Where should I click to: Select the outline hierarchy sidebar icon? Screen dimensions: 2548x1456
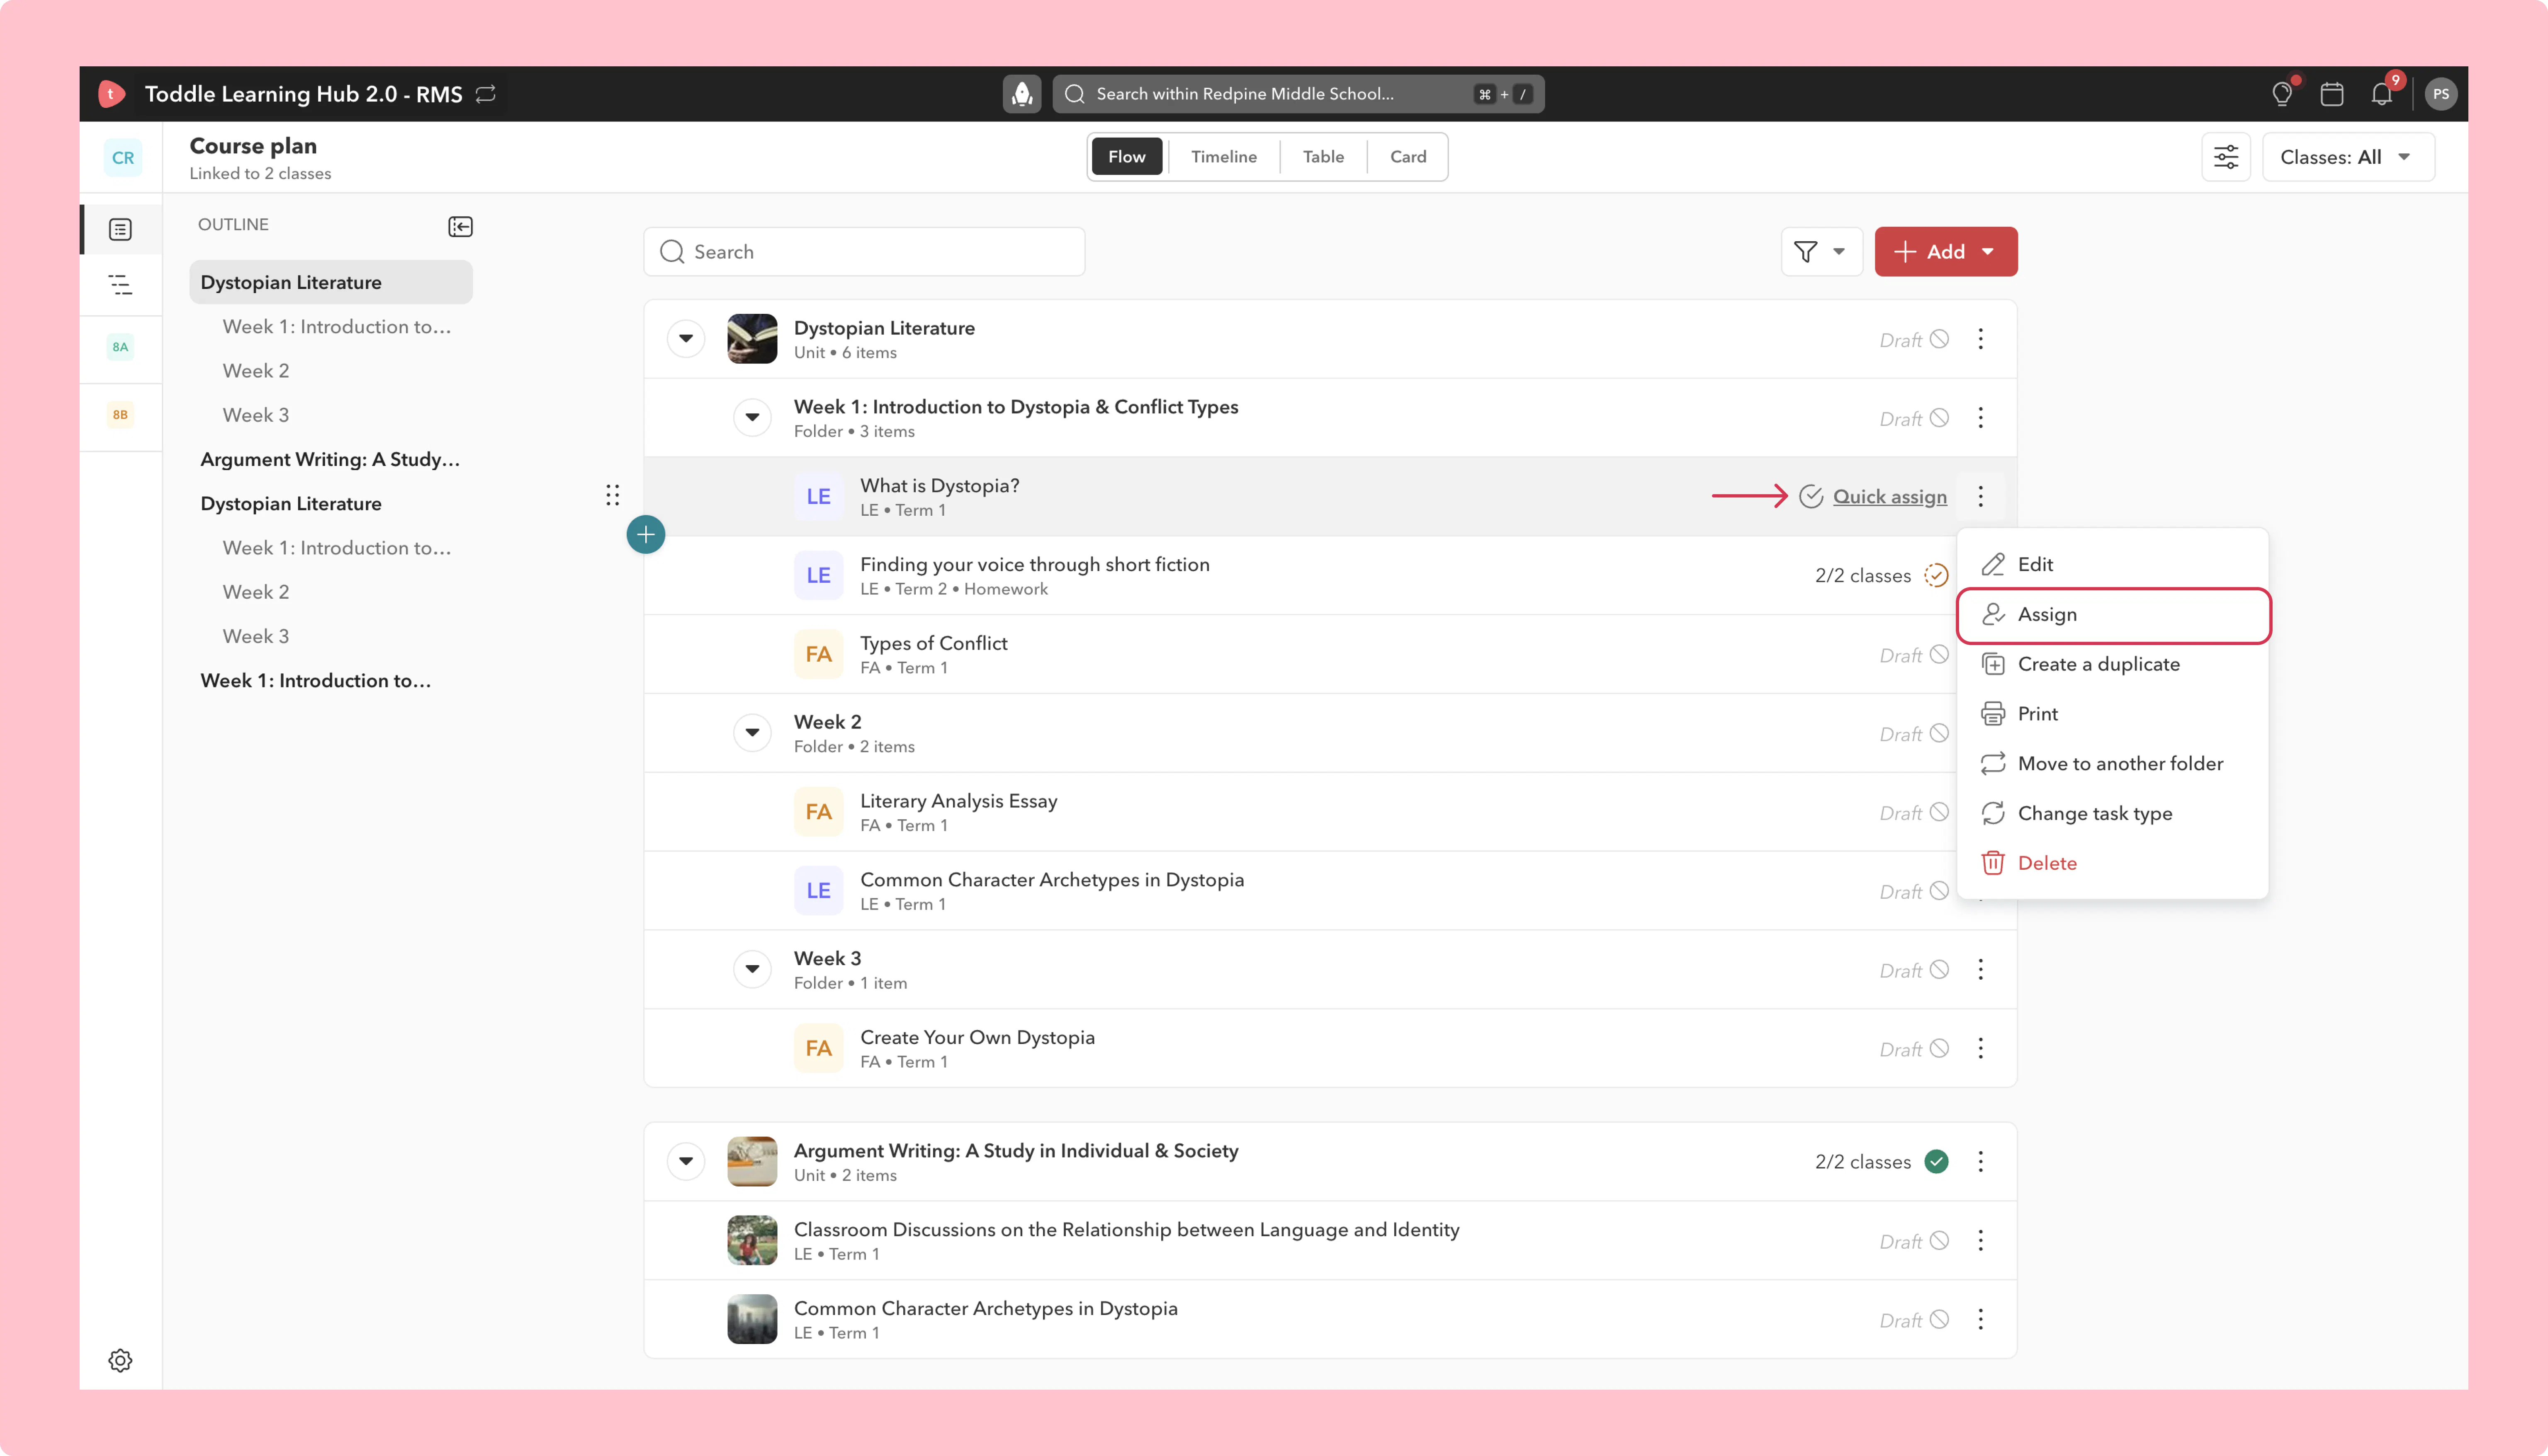120,285
